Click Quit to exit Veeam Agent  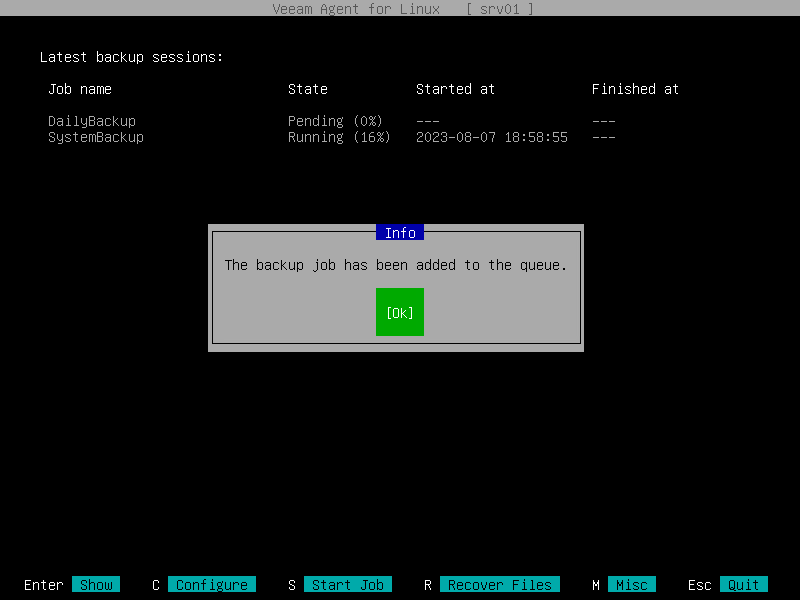coord(742,584)
